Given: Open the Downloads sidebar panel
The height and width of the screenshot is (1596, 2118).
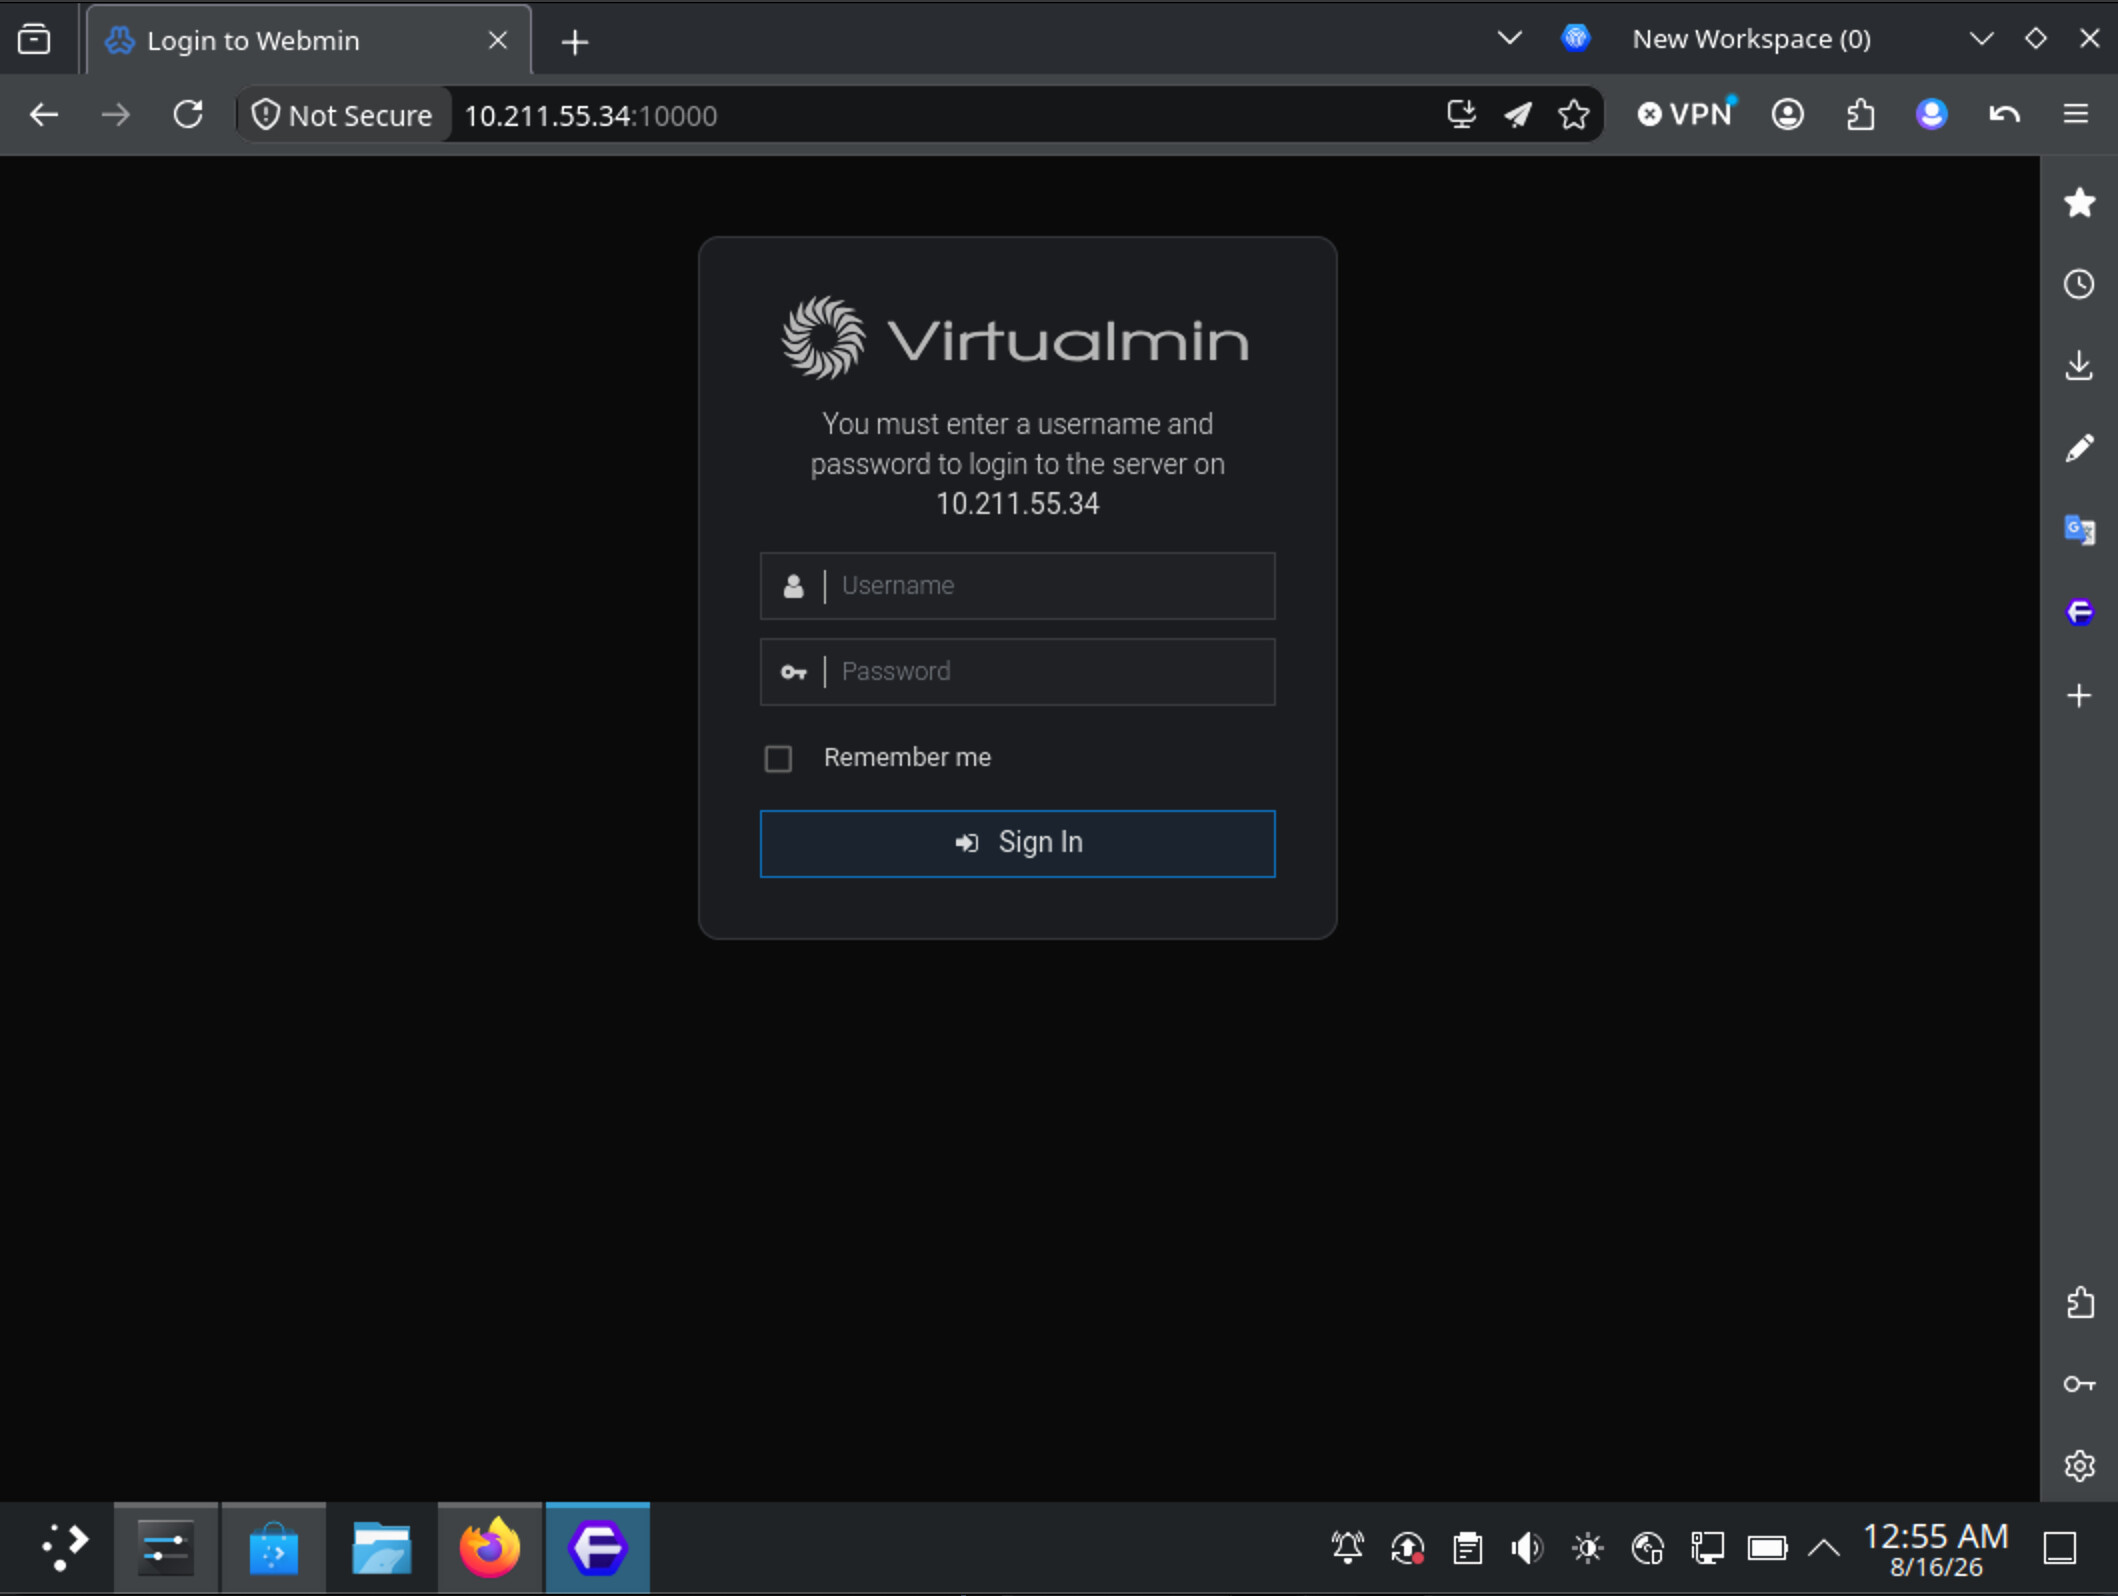Looking at the screenshot, I should (2079, 366).
